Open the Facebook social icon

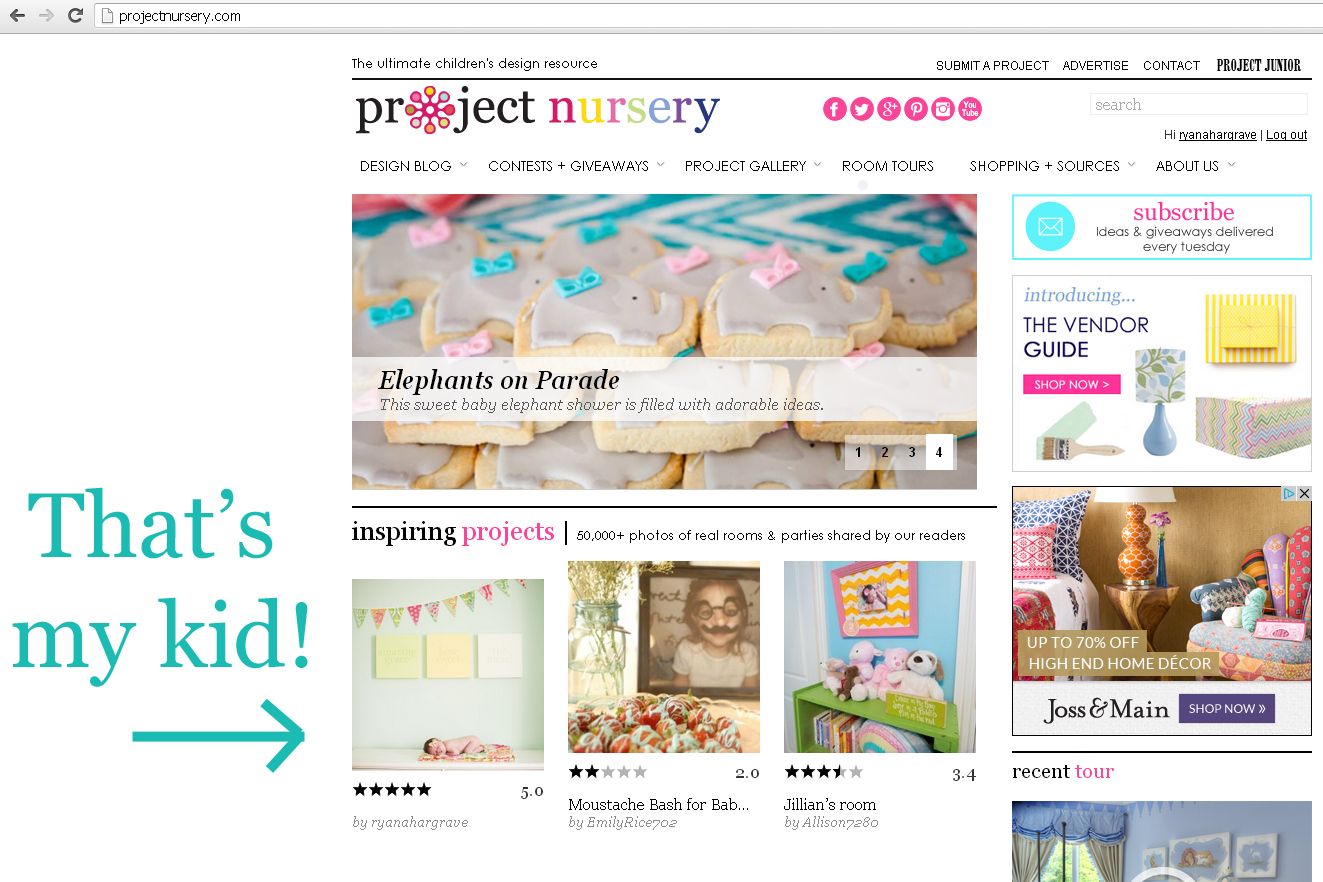click(x=835, y=109)
